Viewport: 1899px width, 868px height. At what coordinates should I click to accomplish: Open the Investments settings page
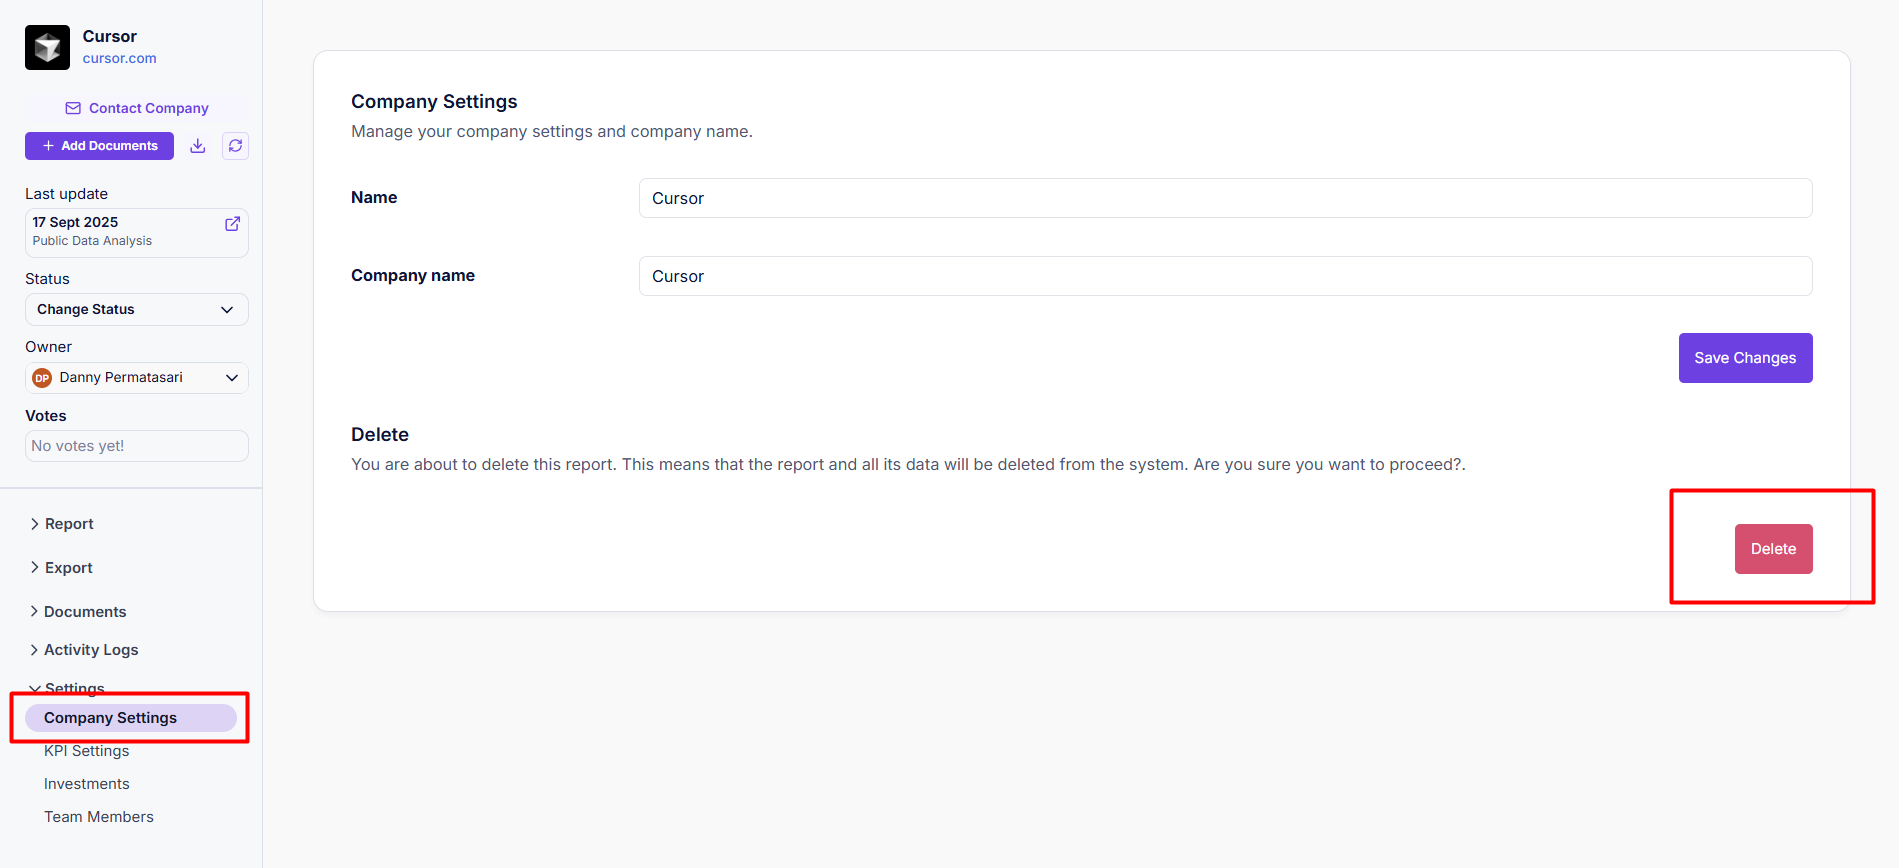coord(86,784)
